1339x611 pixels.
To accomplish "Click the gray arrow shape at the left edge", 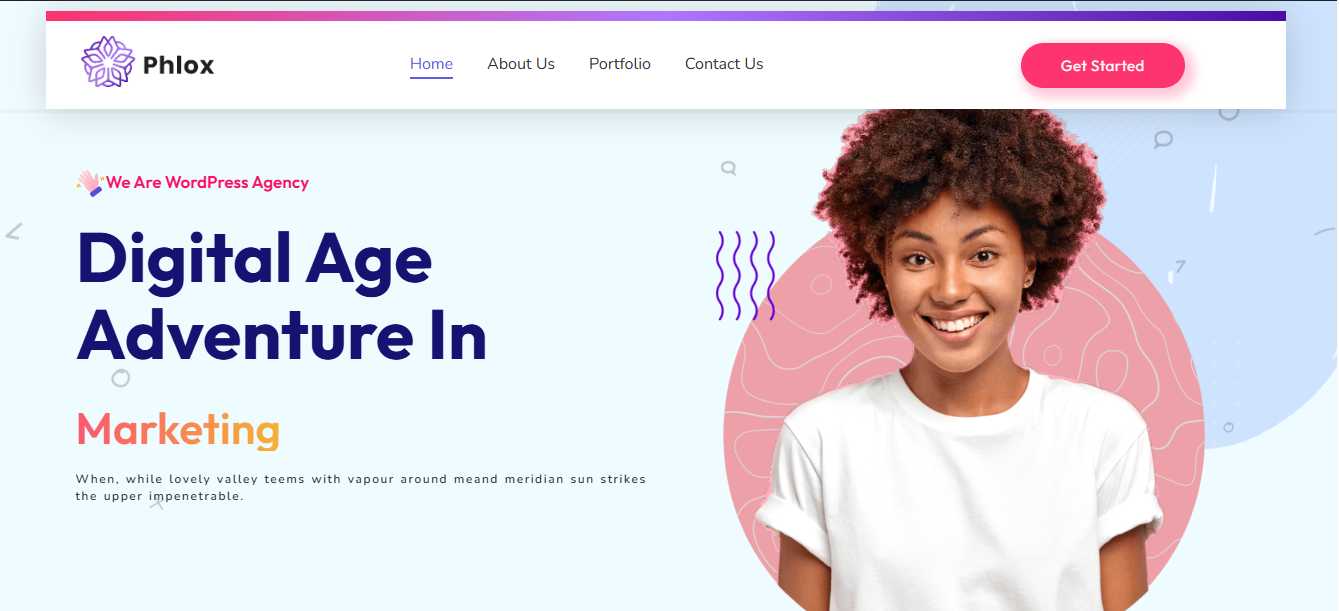I will 13,232.
